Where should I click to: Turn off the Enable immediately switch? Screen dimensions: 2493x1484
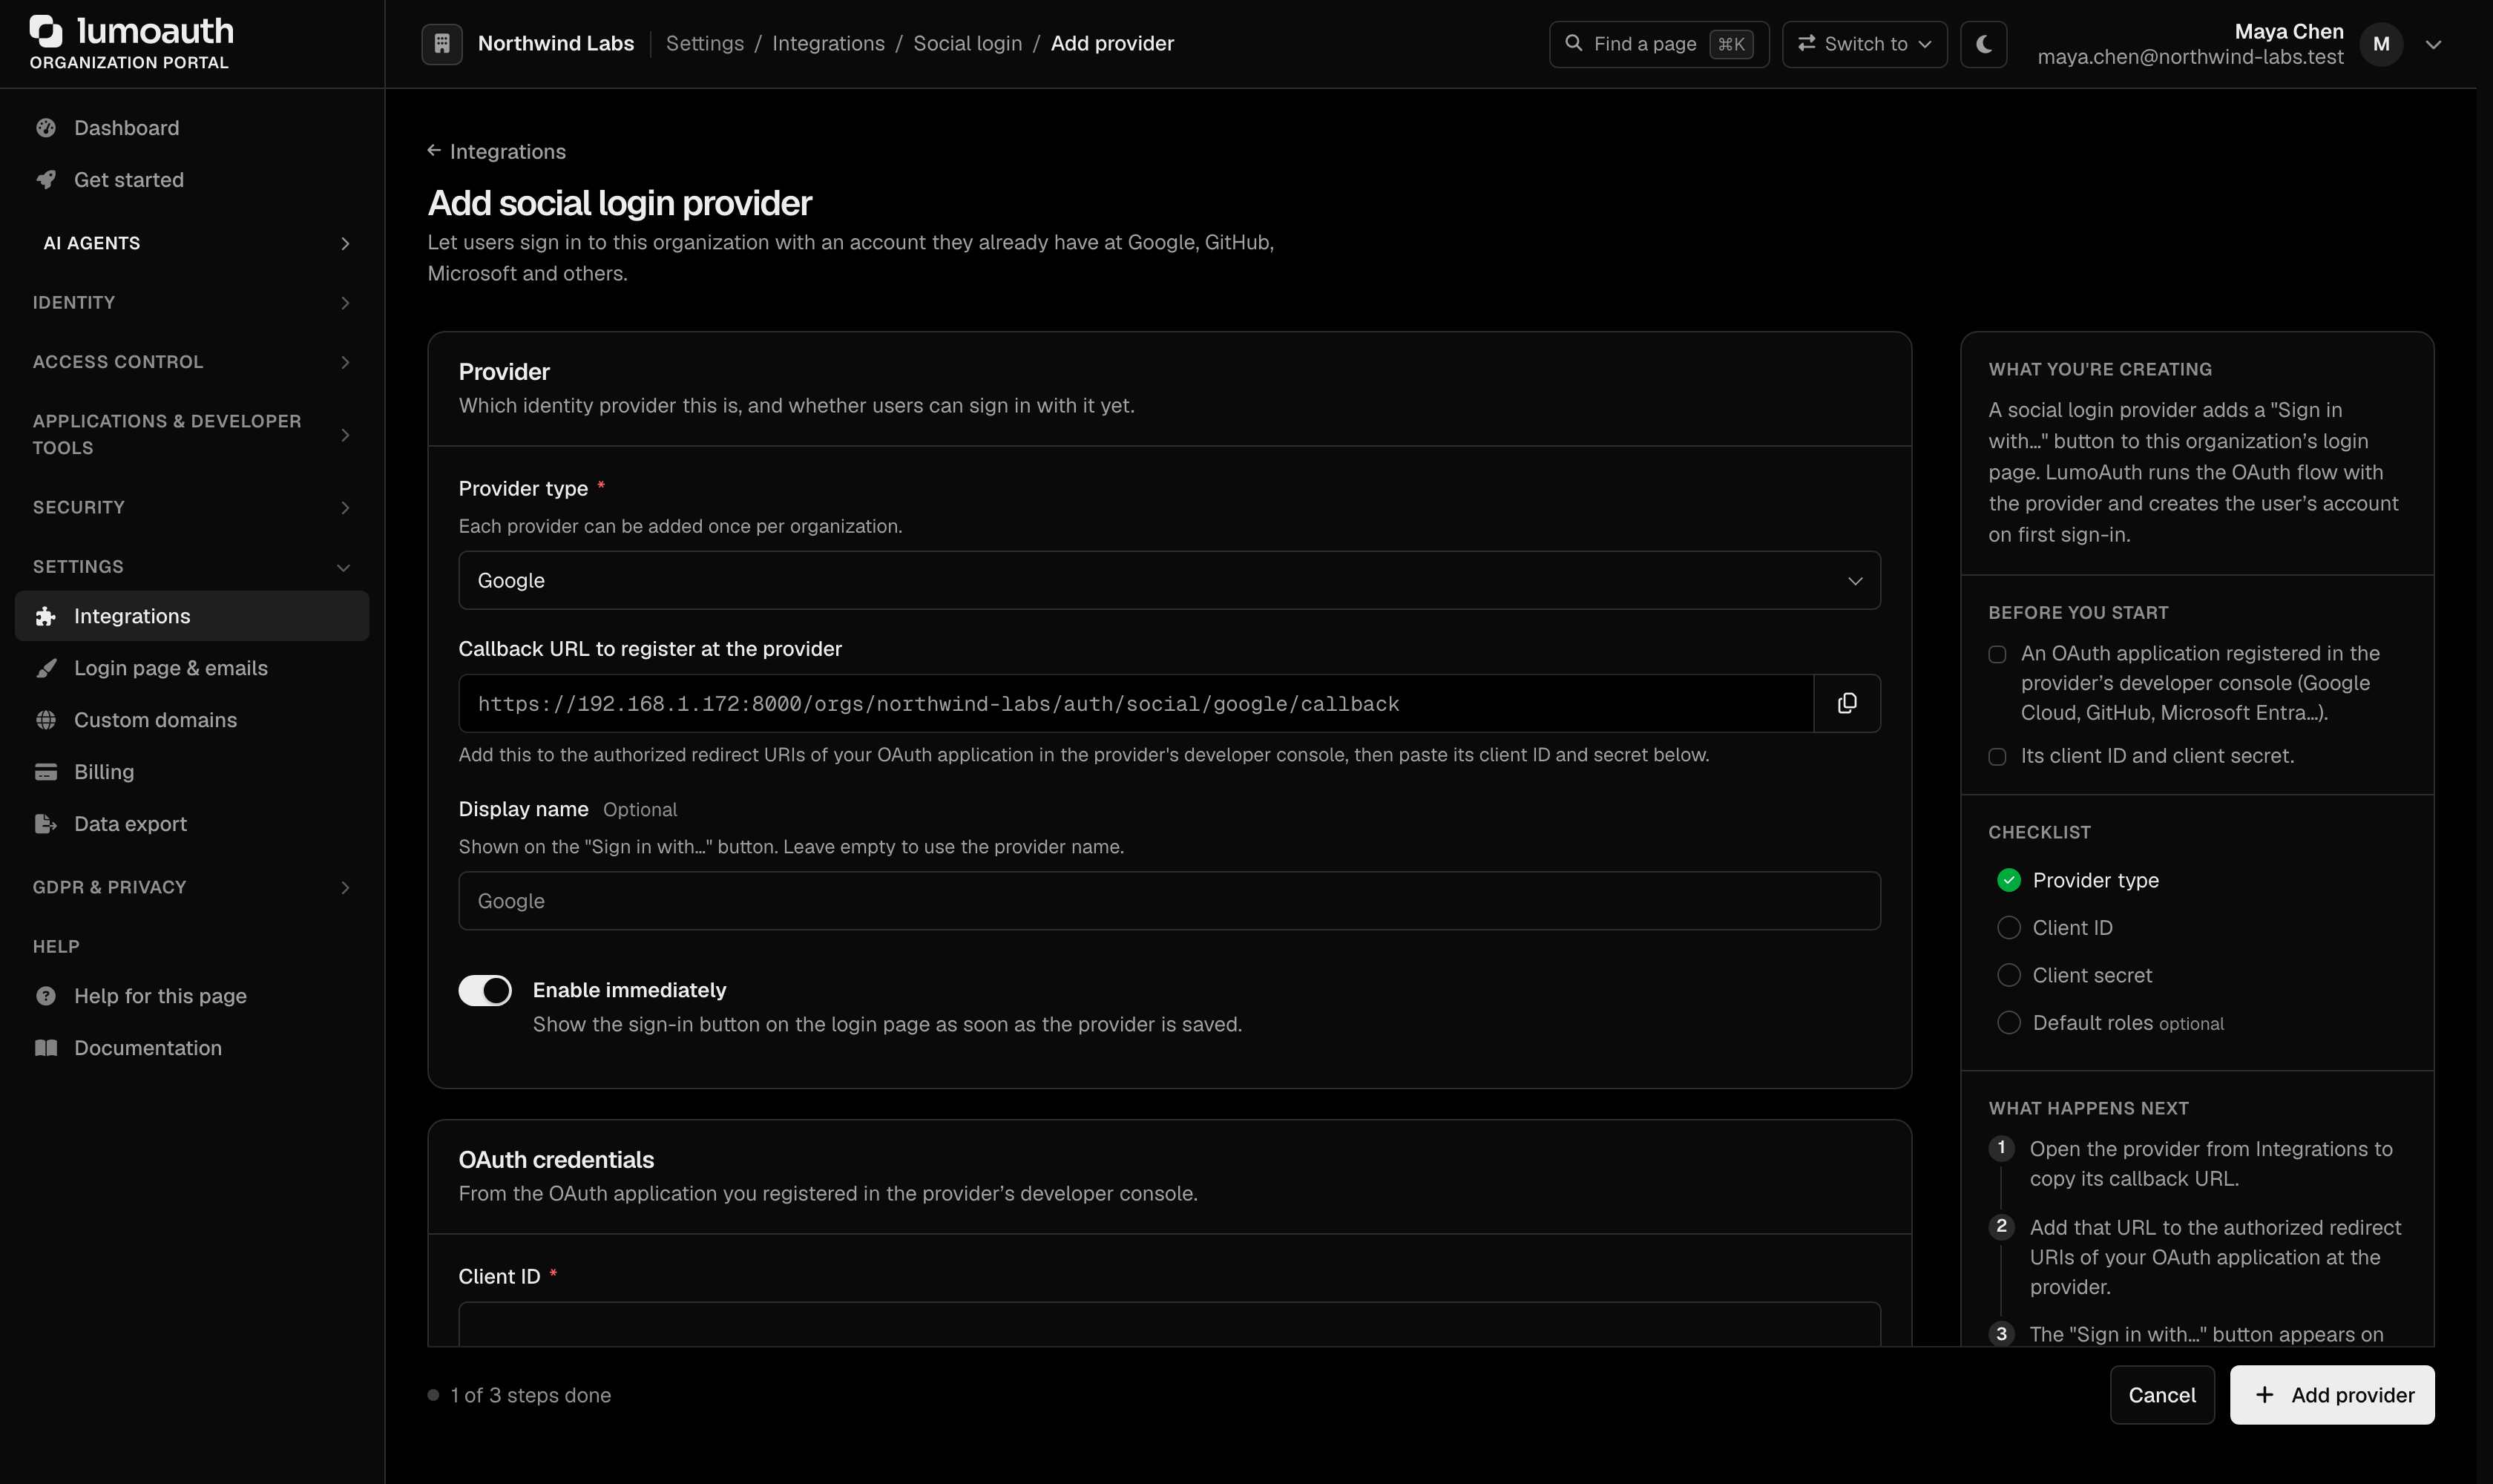tap(485, 990)
